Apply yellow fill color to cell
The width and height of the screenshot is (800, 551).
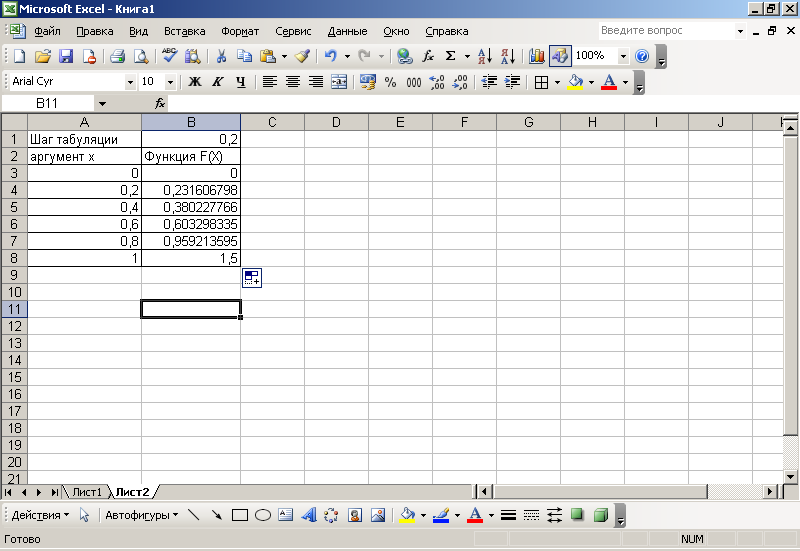(575, 82)
